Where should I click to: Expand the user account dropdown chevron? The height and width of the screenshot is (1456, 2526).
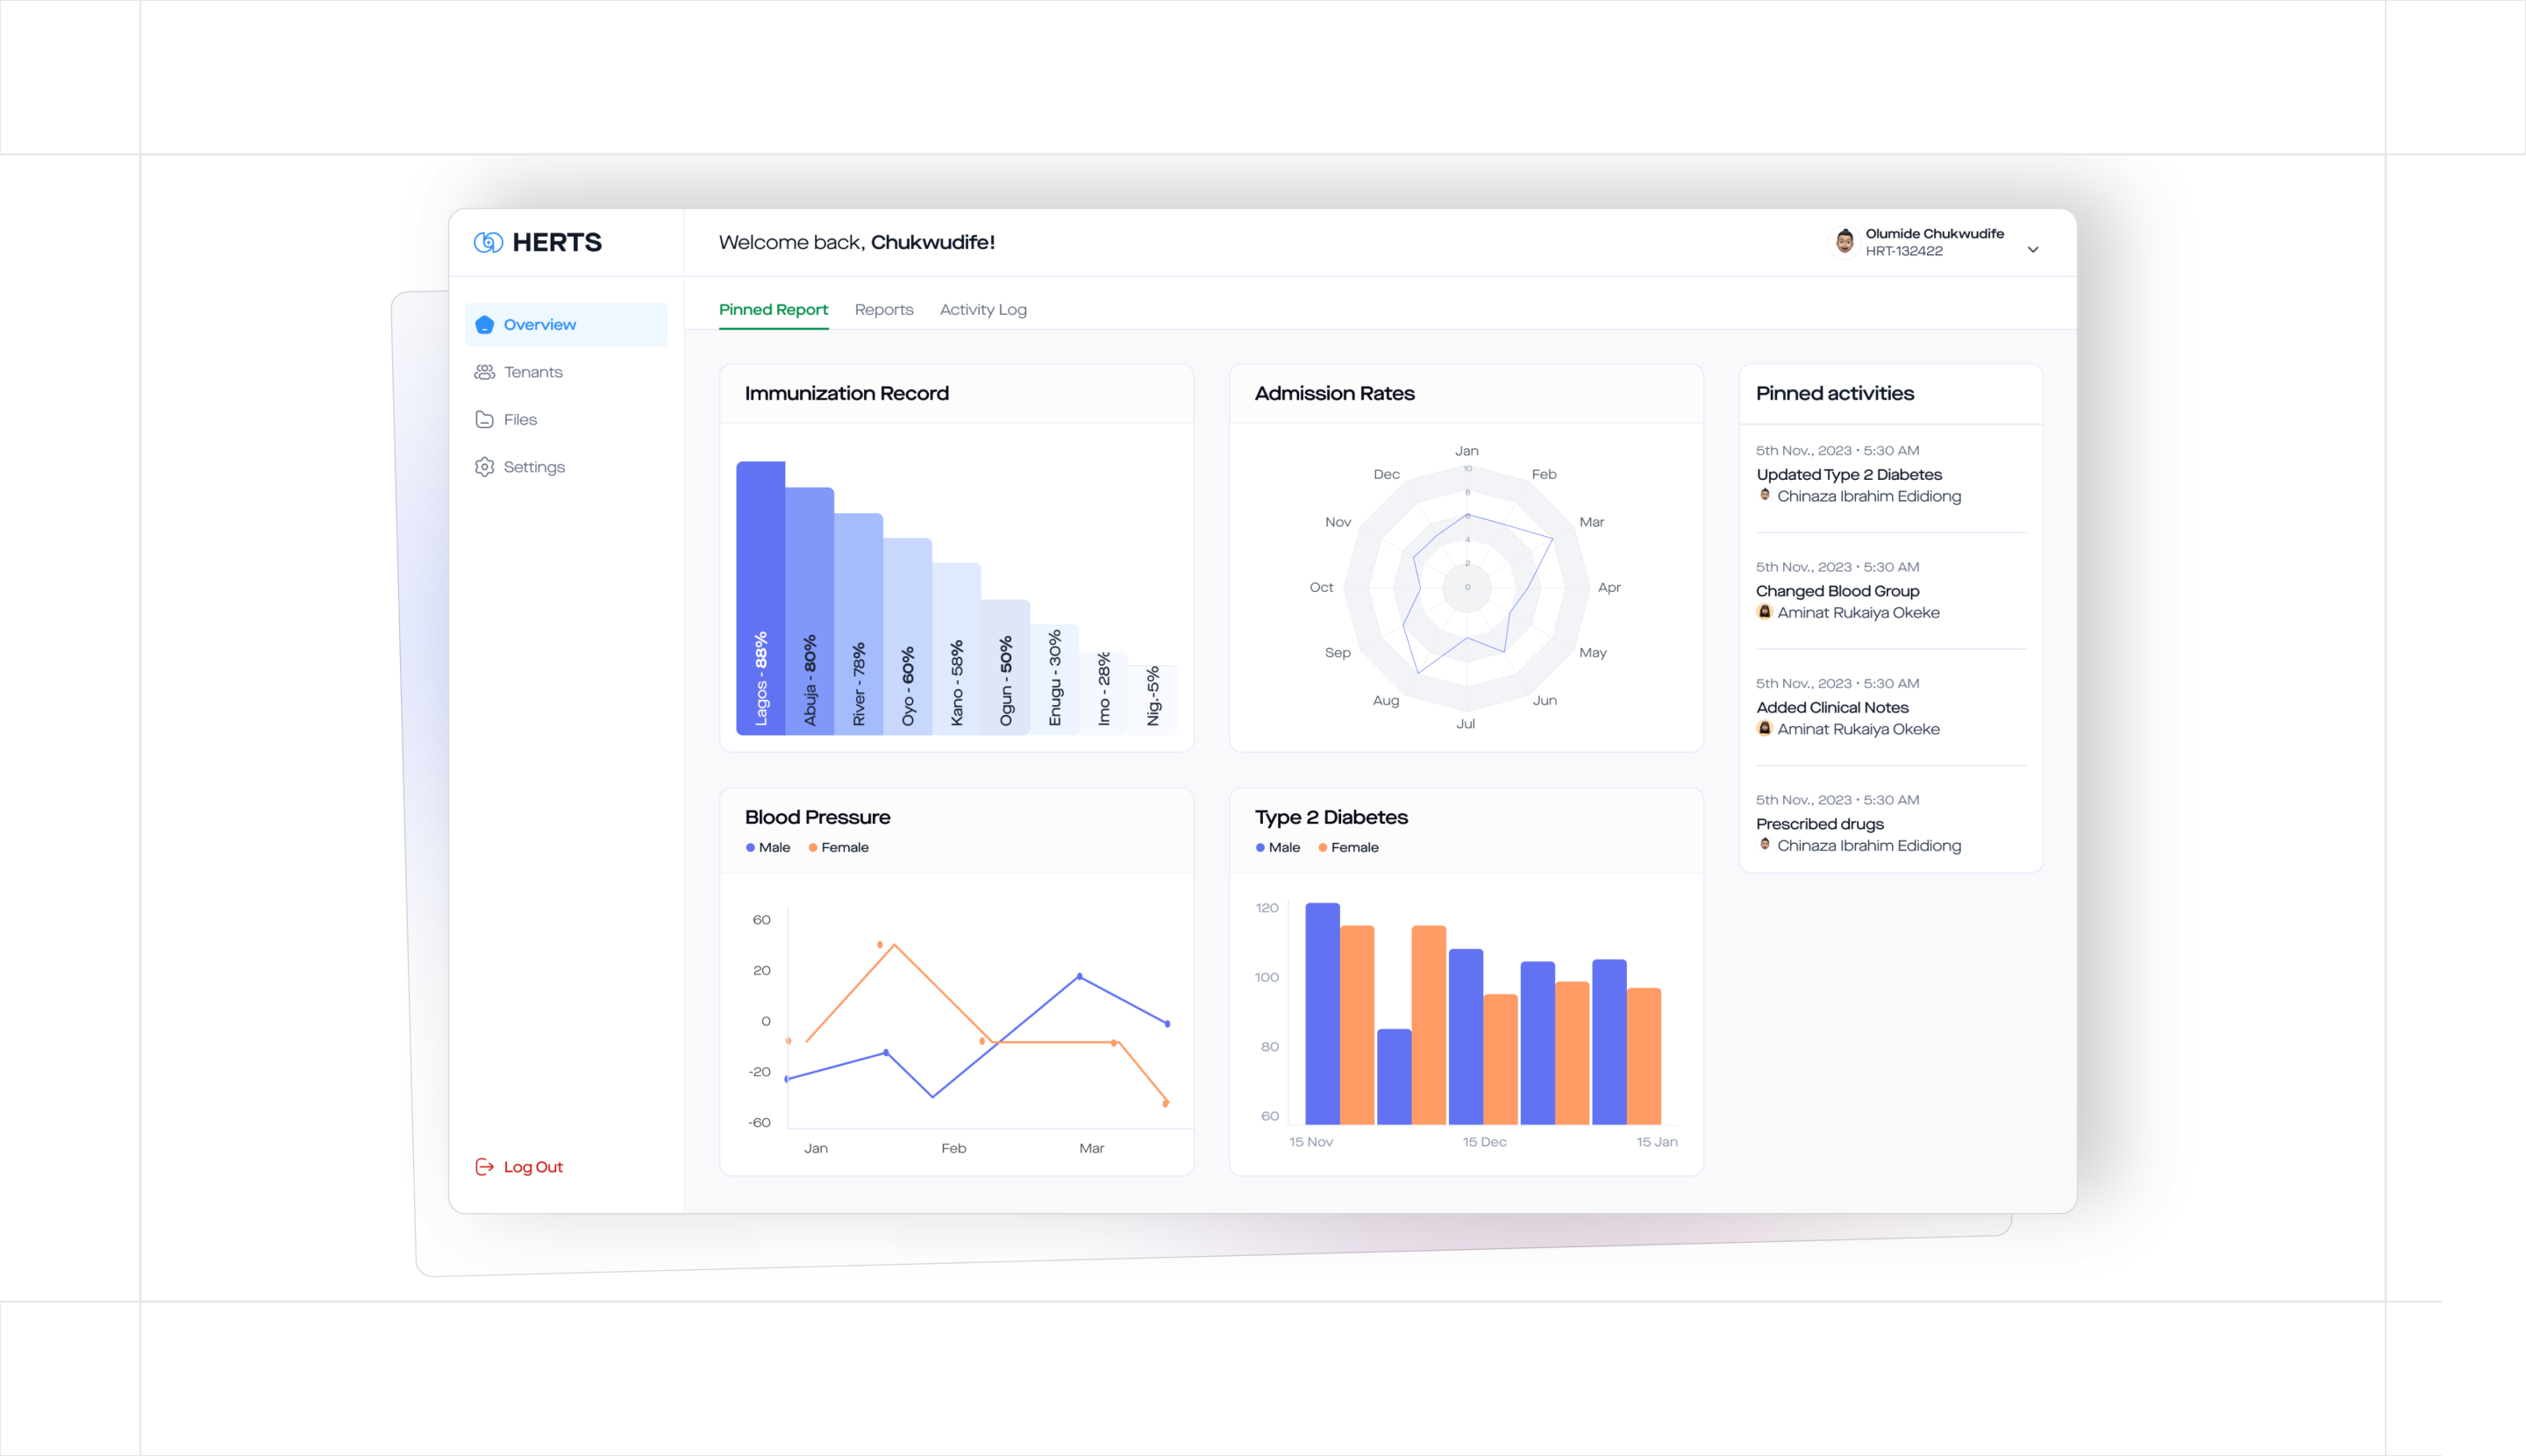pyautogui.click(x=2033, y=250)
